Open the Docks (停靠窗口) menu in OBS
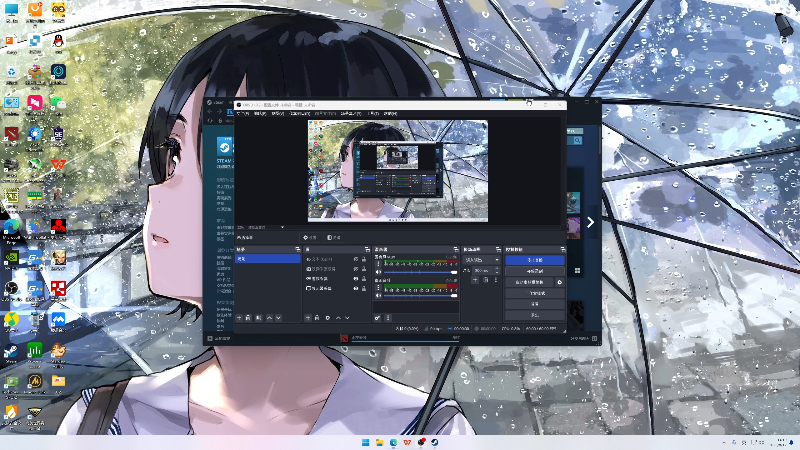Screen dimensions: 800x450 (299, 114)
